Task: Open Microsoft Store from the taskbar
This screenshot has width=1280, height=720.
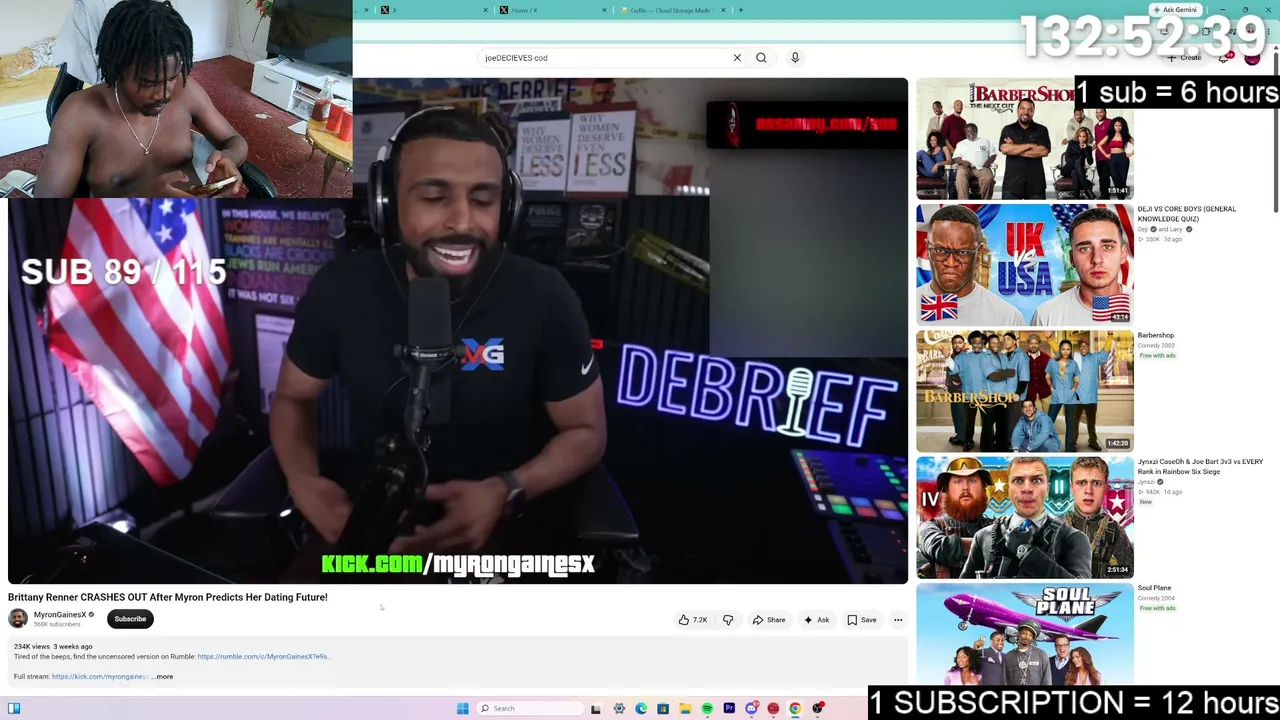Action: pos(663,708)
